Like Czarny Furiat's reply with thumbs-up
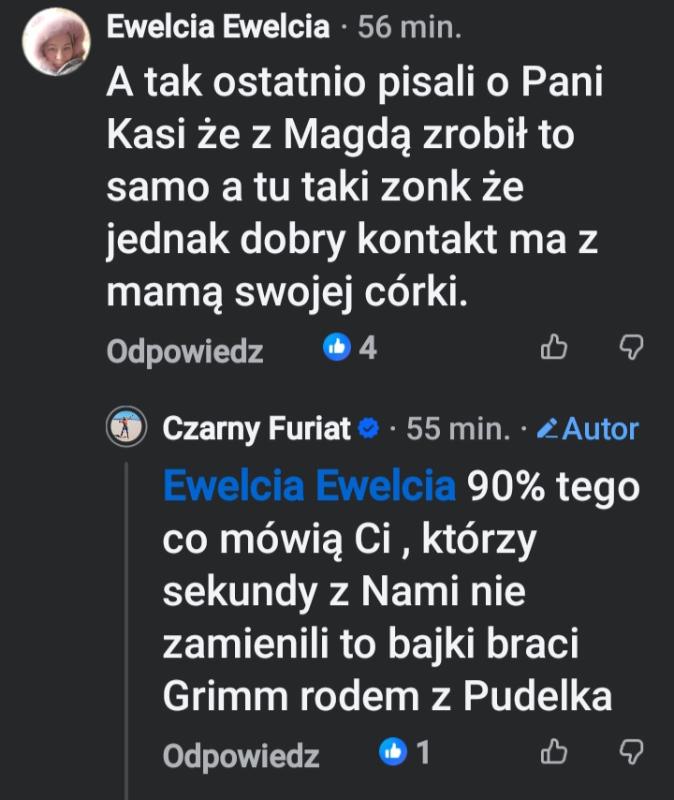This screenshot has height=800, width=674. pyautogui.click(x=553, y=751)
